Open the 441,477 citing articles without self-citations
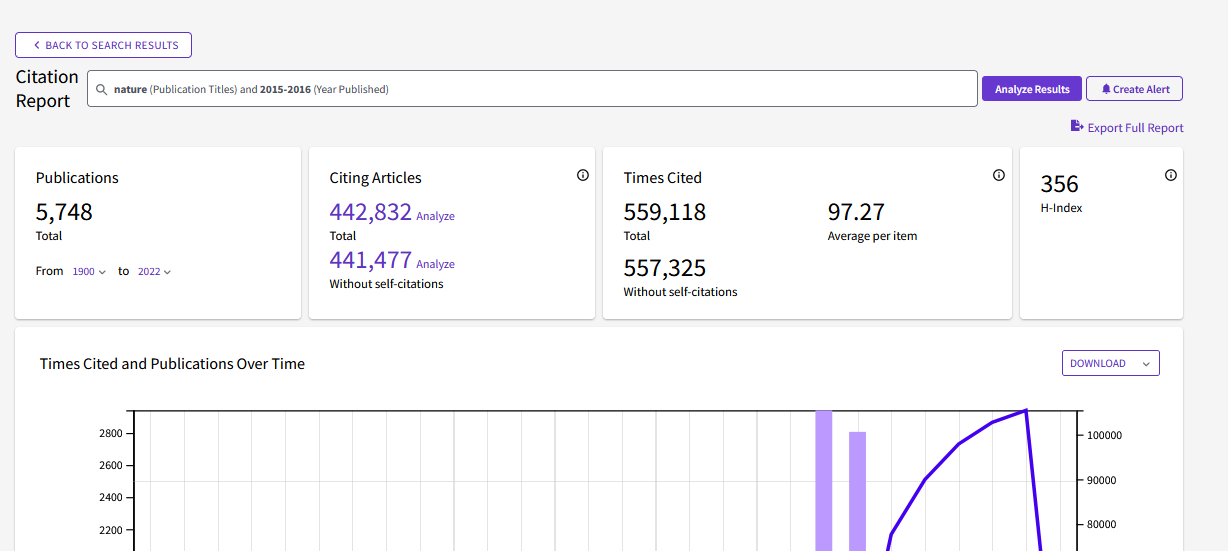The width and height of the screenshot is (1228, 551). click(370, 260)
